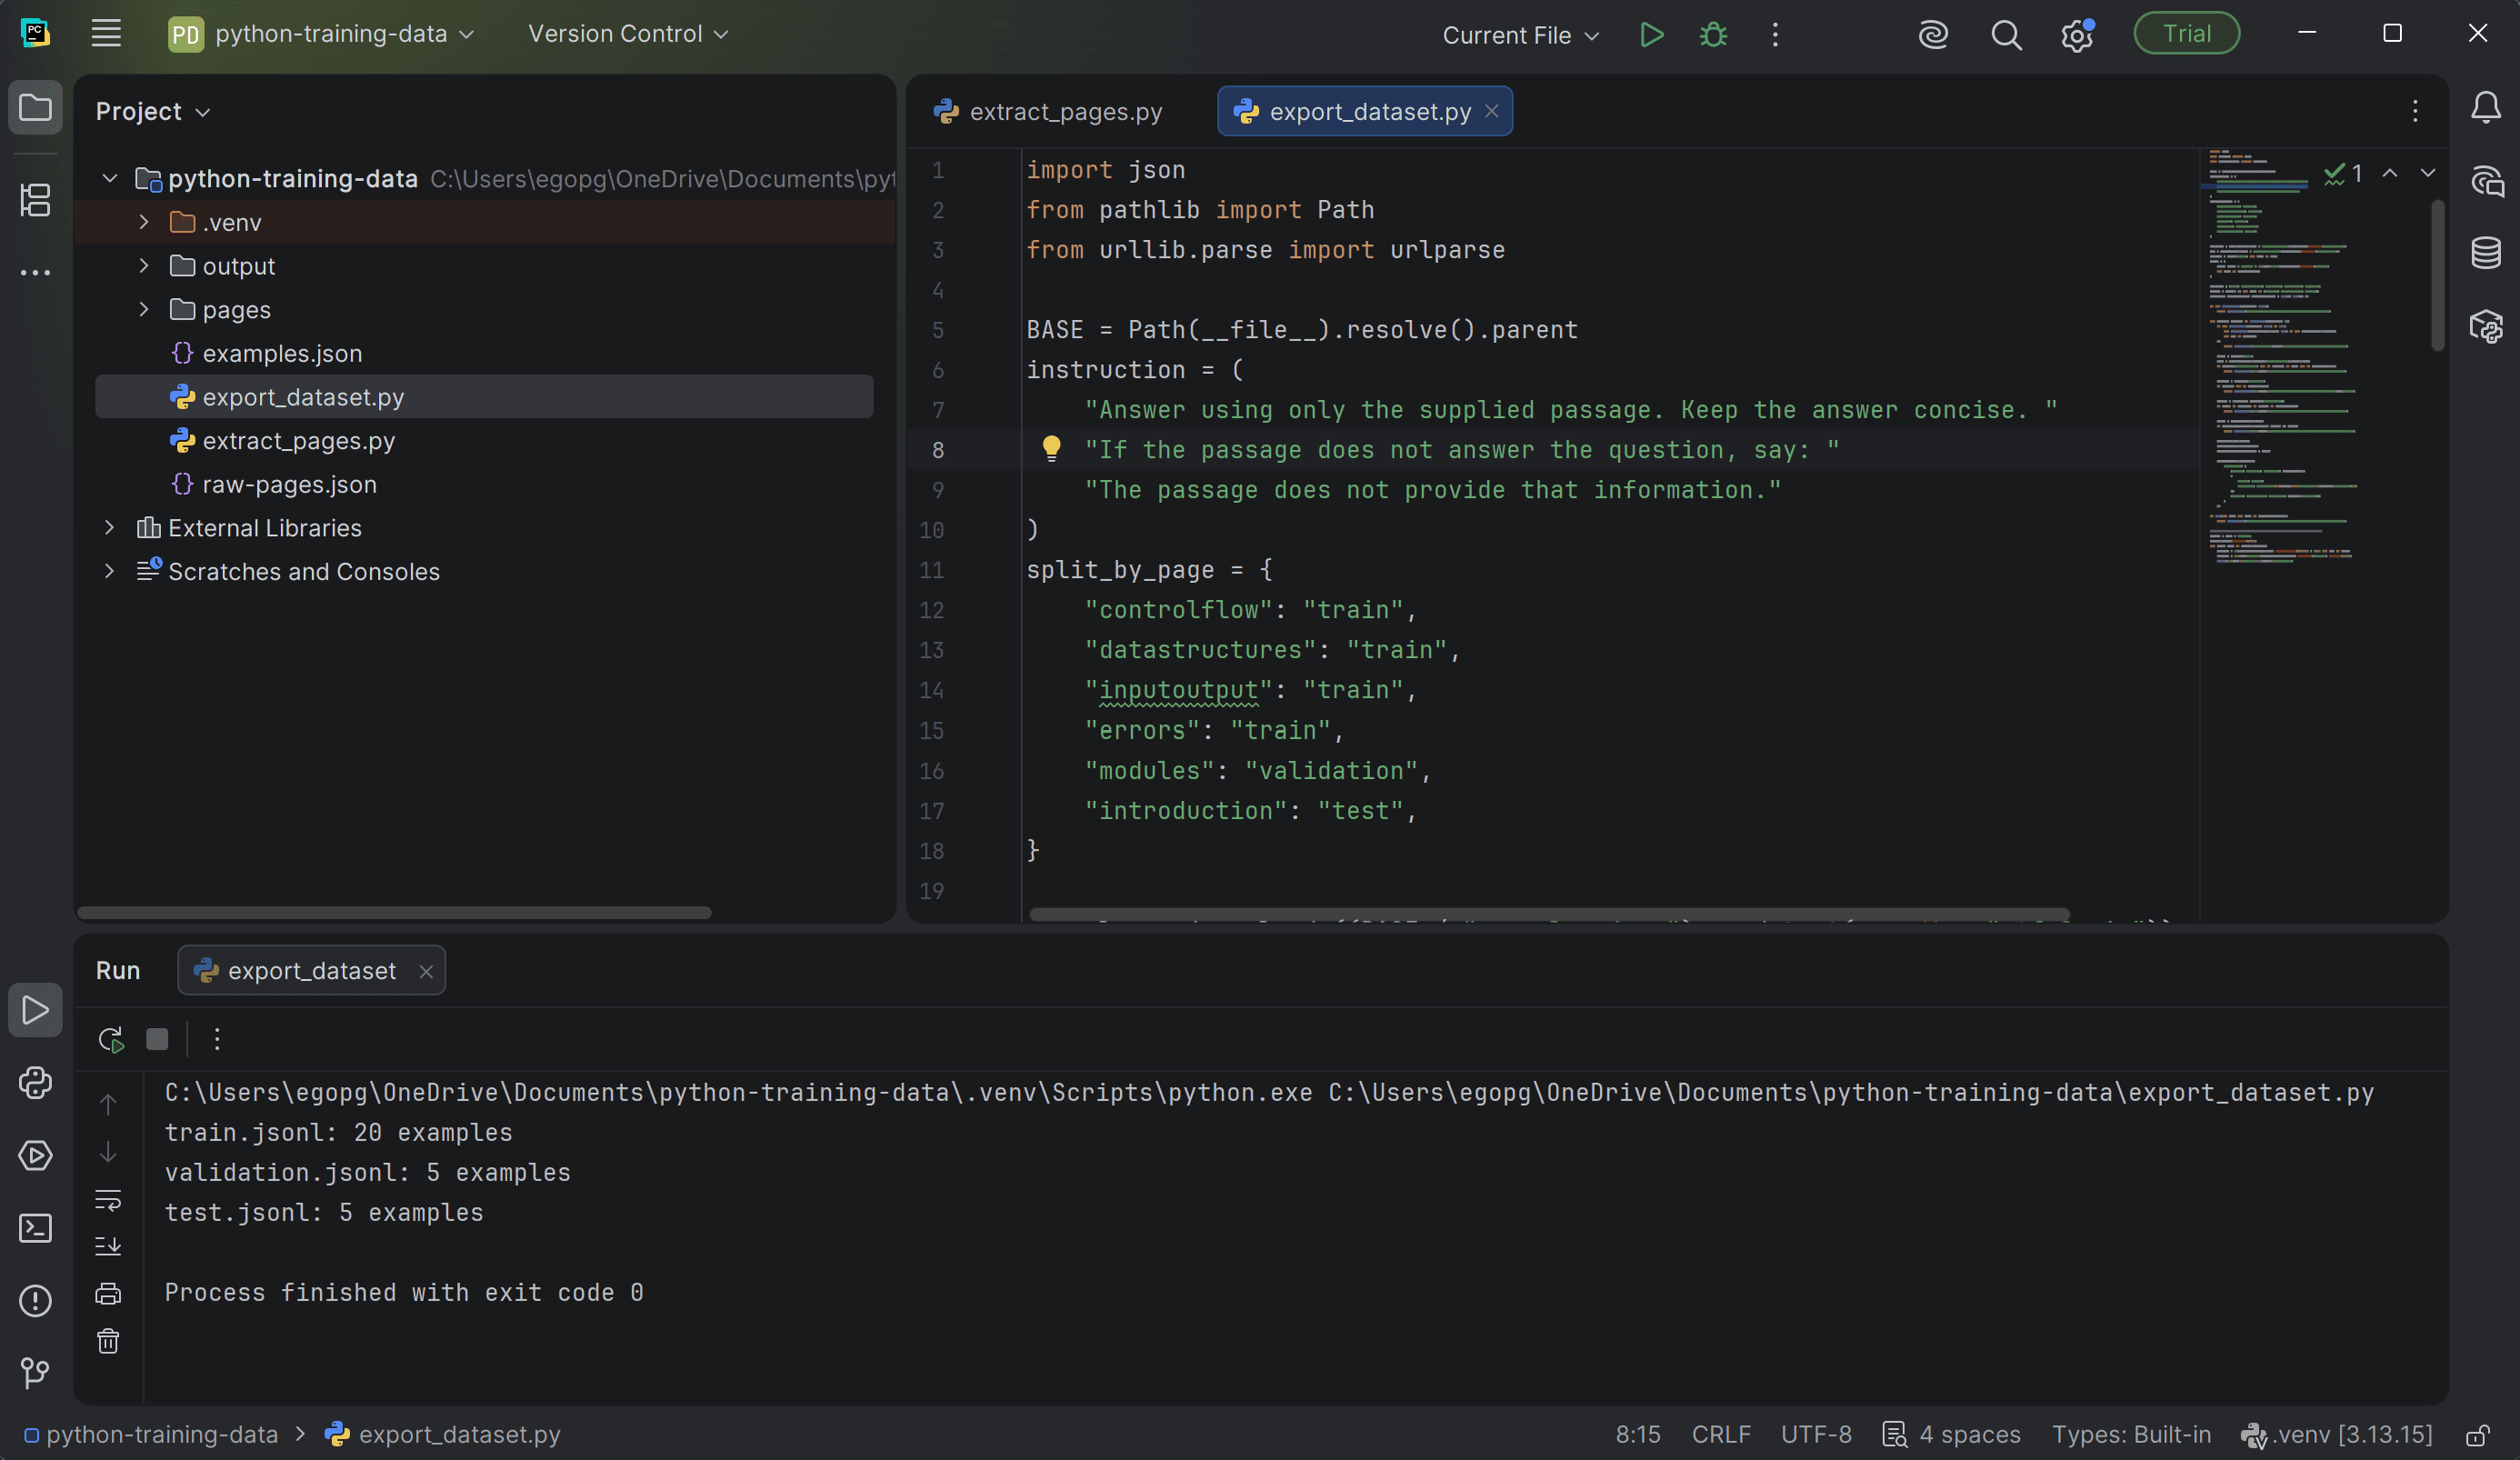This screenshot has height=1460, width=2520.
Task: Toggle scroll to end in Run console
Action: [108, 1246]
